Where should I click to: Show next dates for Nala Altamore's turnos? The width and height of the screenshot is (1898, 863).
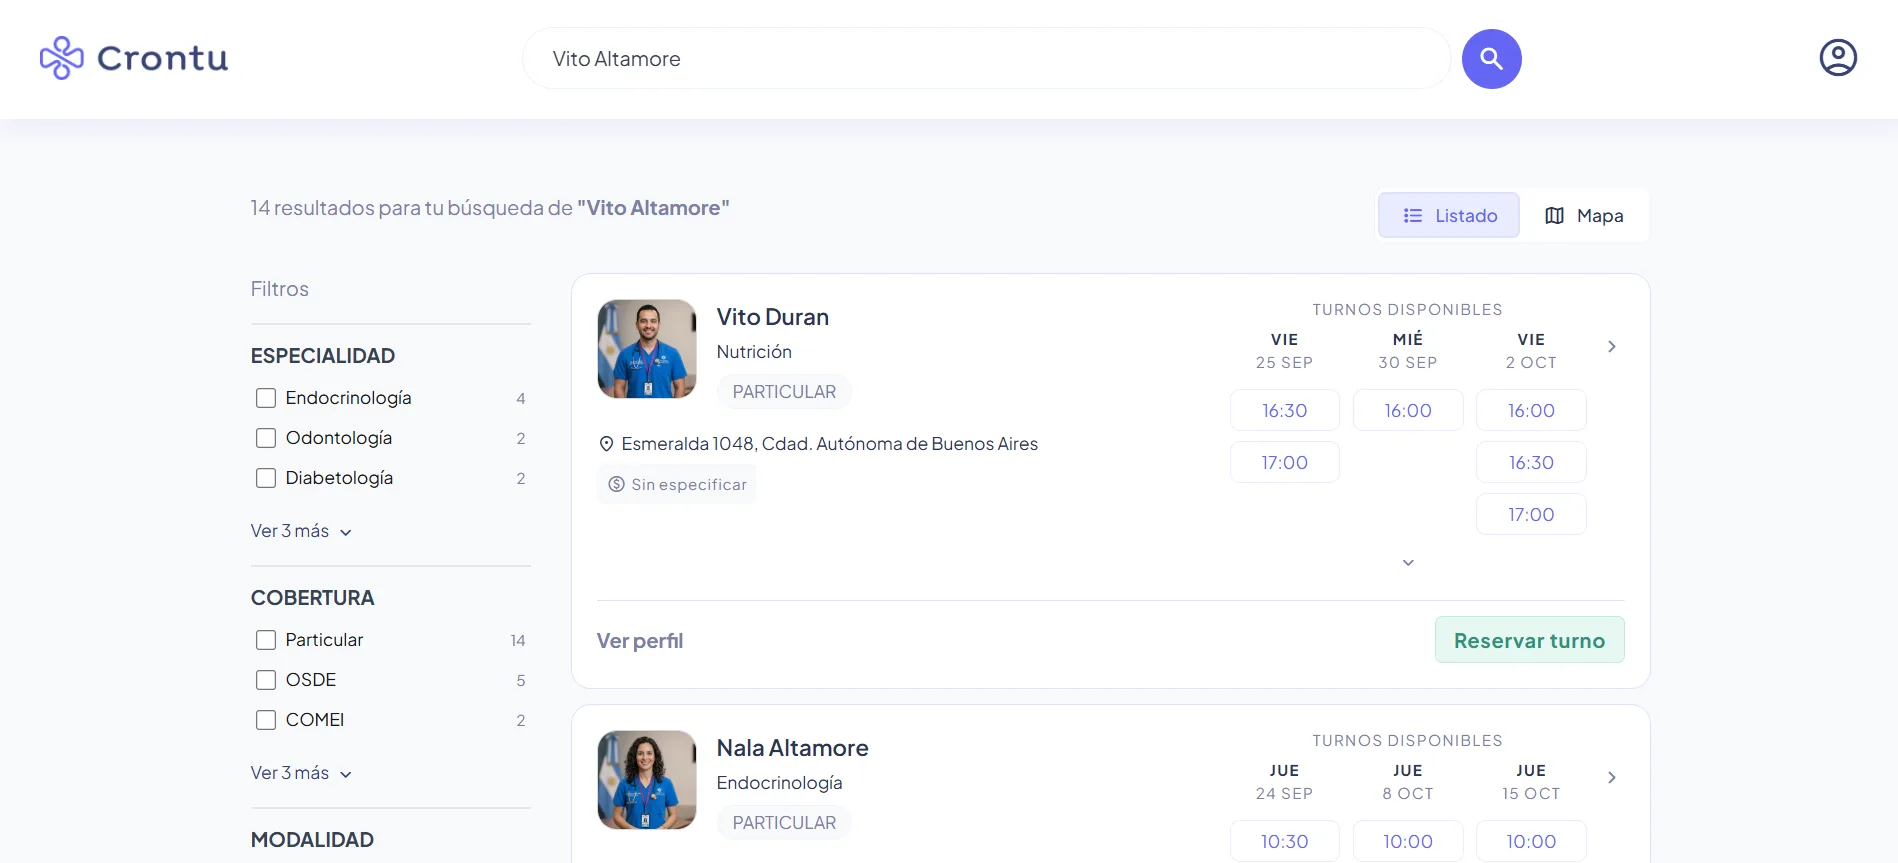(x=1611, y=778)
